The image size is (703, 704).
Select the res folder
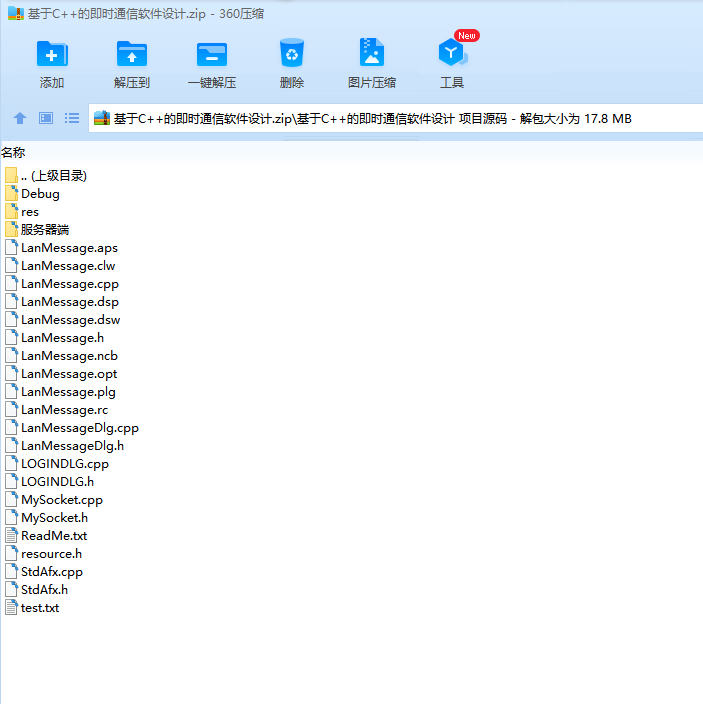[22, 211]
